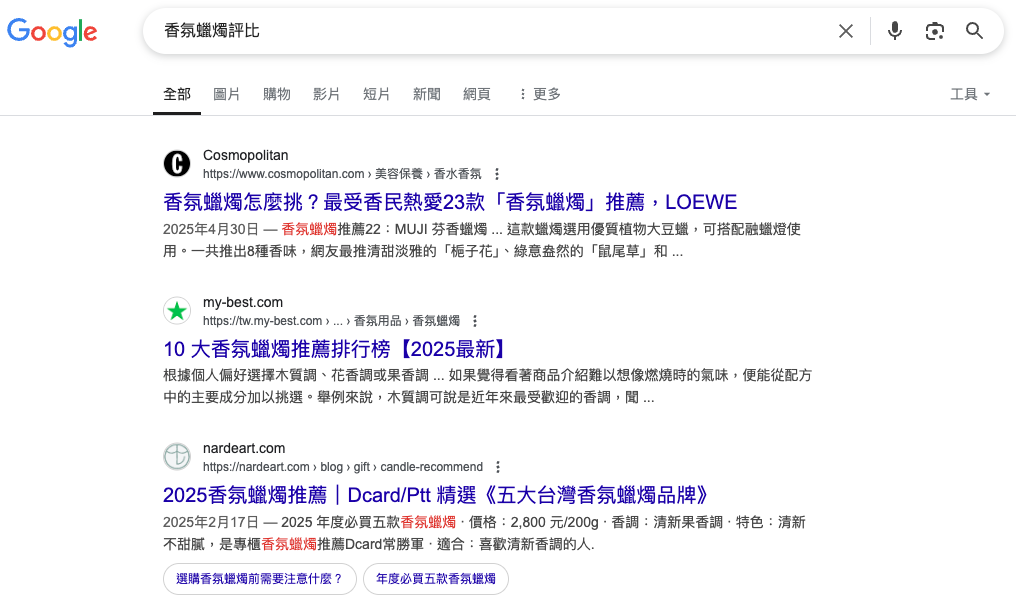Switch to the 網頁 tab

(477, 95)
